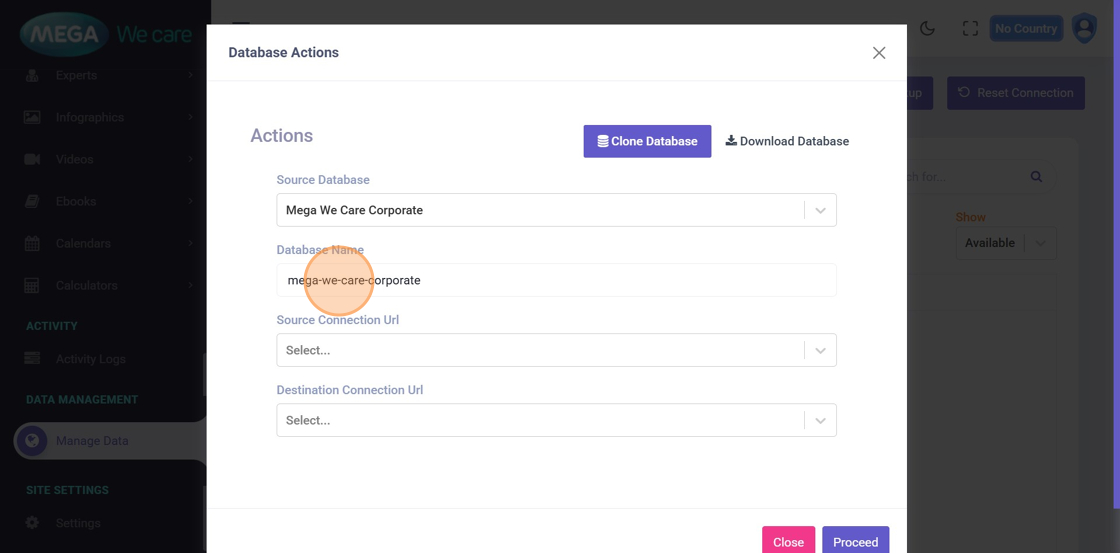This screenshot has height=553, width=1120.
Task: Click the Calendars sidebar icon
Action: pos(32,243)
